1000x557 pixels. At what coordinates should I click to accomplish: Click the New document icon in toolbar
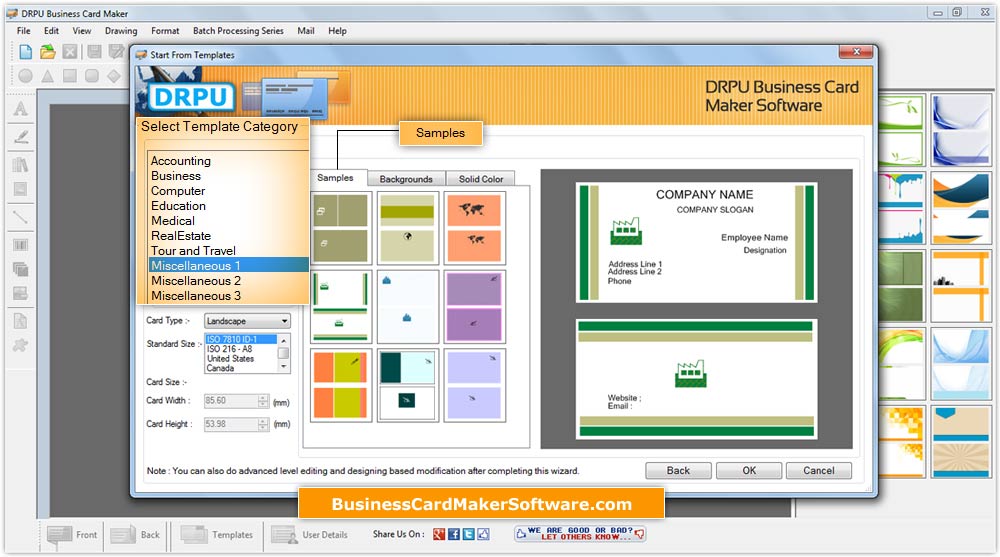click(26, 52)
